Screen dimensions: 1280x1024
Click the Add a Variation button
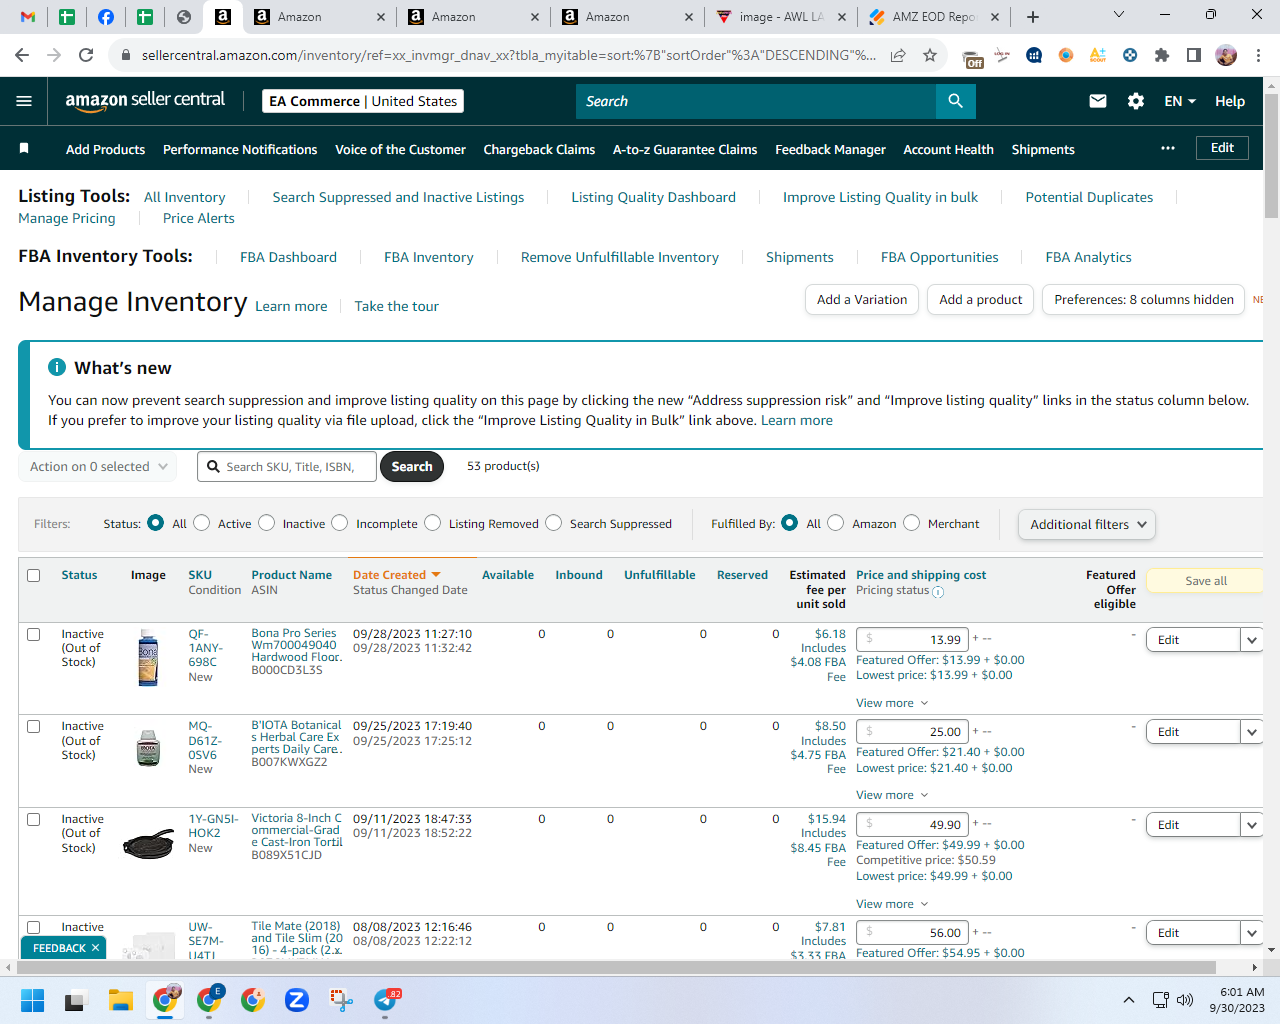[x=862, y=299]
